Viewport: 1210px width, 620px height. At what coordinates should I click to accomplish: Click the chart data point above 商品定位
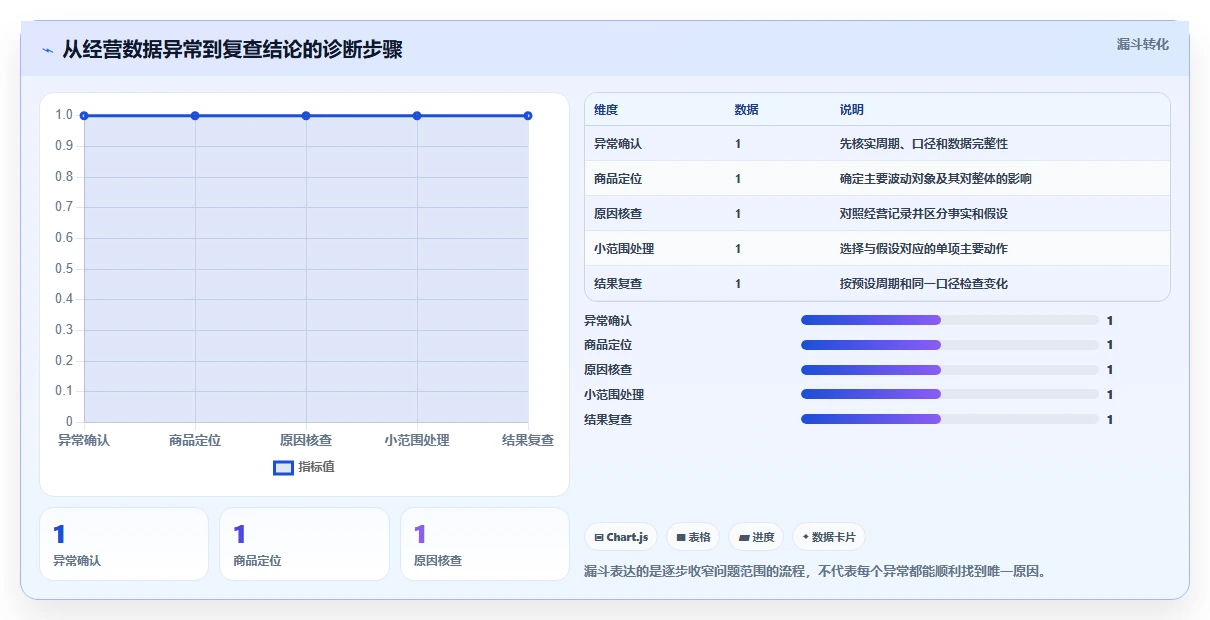click(x=195, y=116)
